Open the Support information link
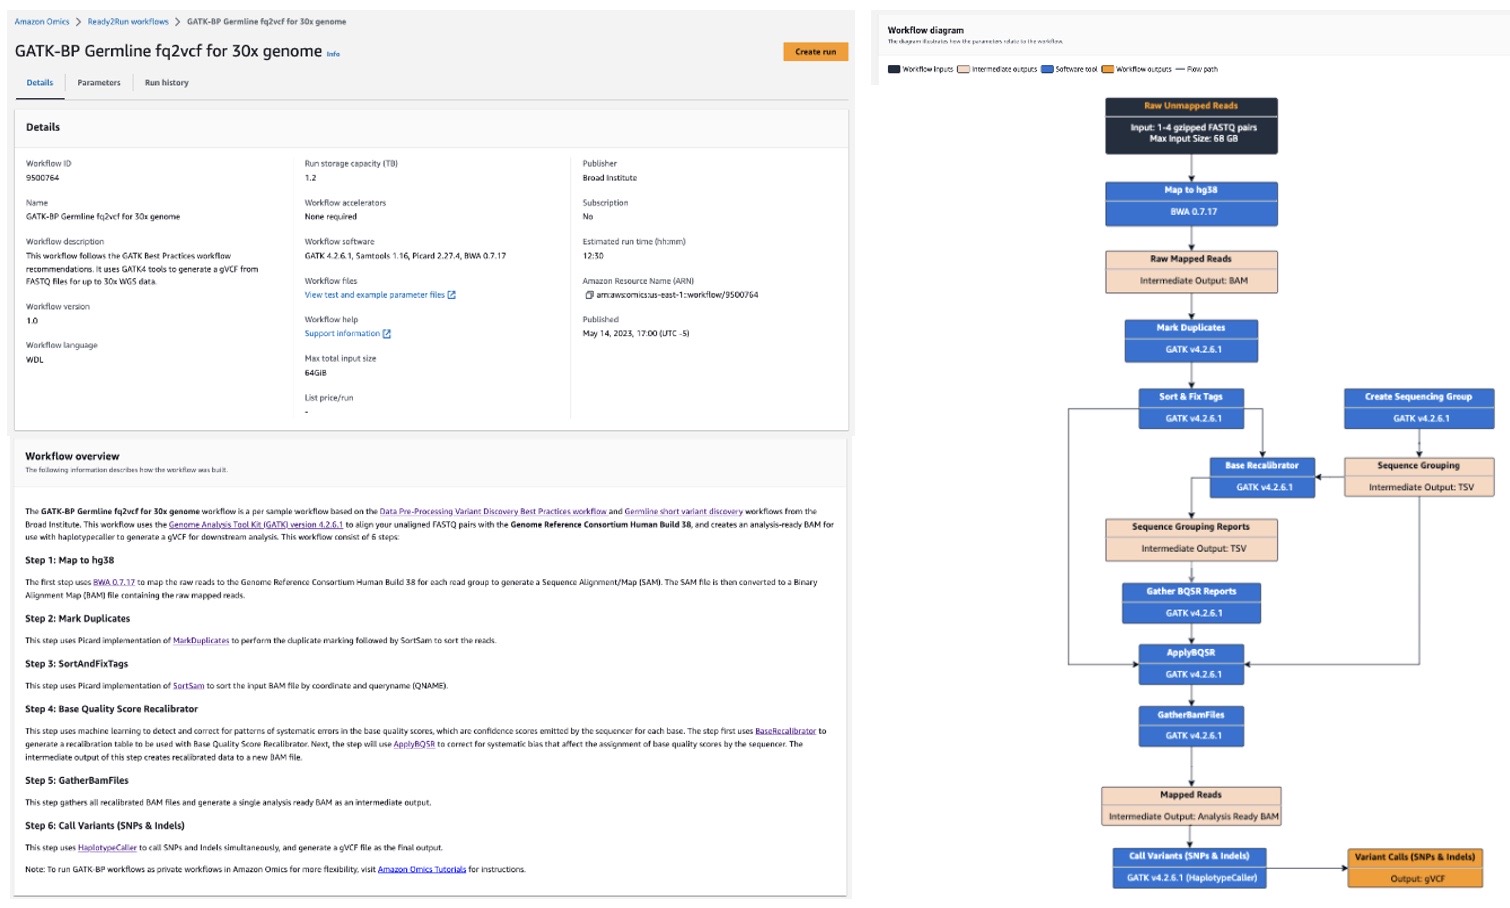This screenshot has height=908, width=1510. tap(342, 334)
